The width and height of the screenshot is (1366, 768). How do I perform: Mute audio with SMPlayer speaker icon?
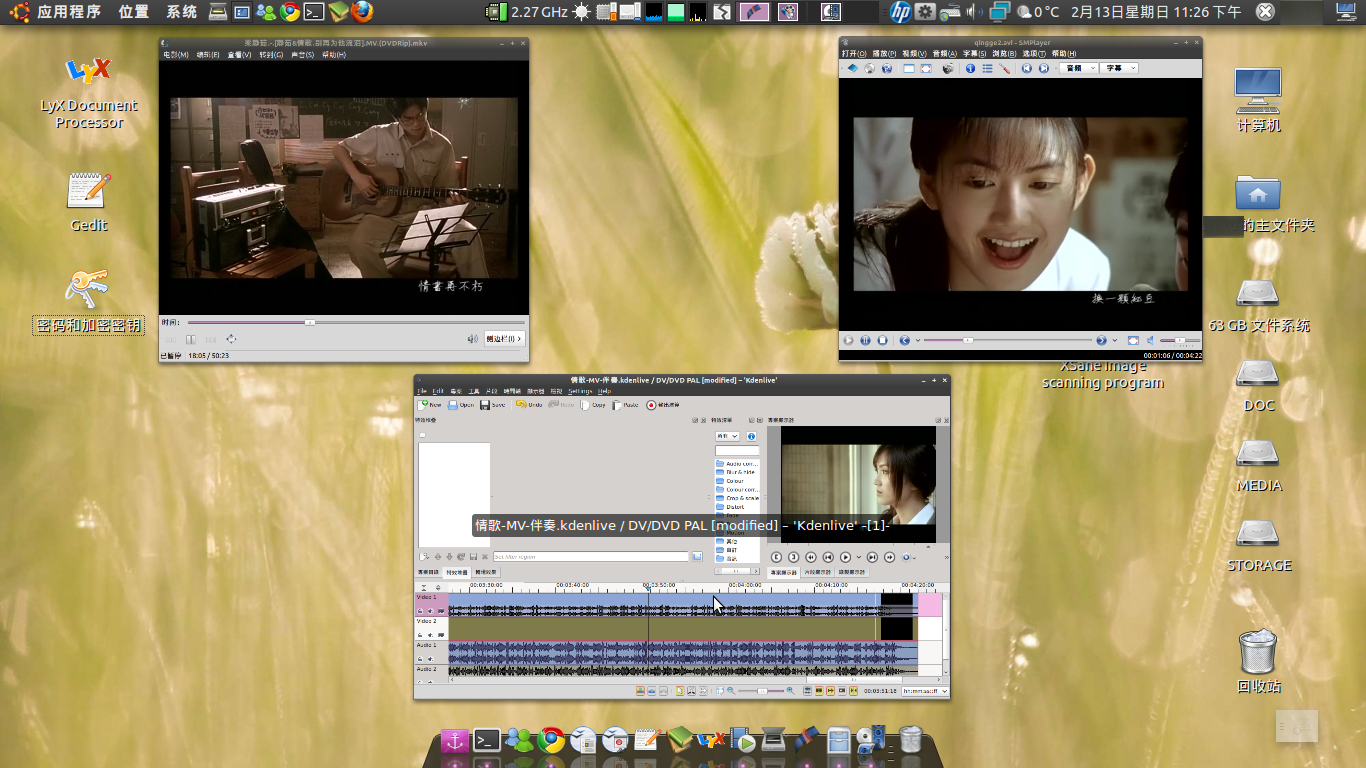click(1150, 340)
